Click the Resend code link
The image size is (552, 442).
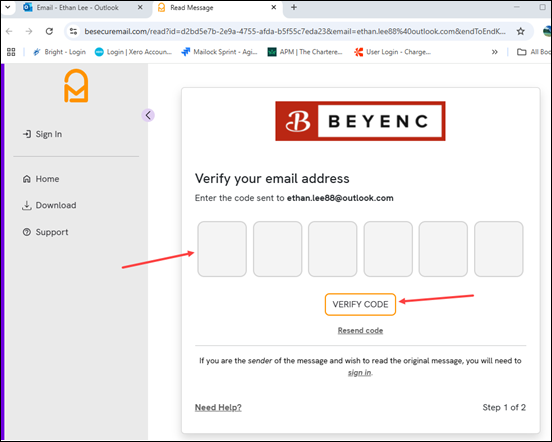pos(360,330)
